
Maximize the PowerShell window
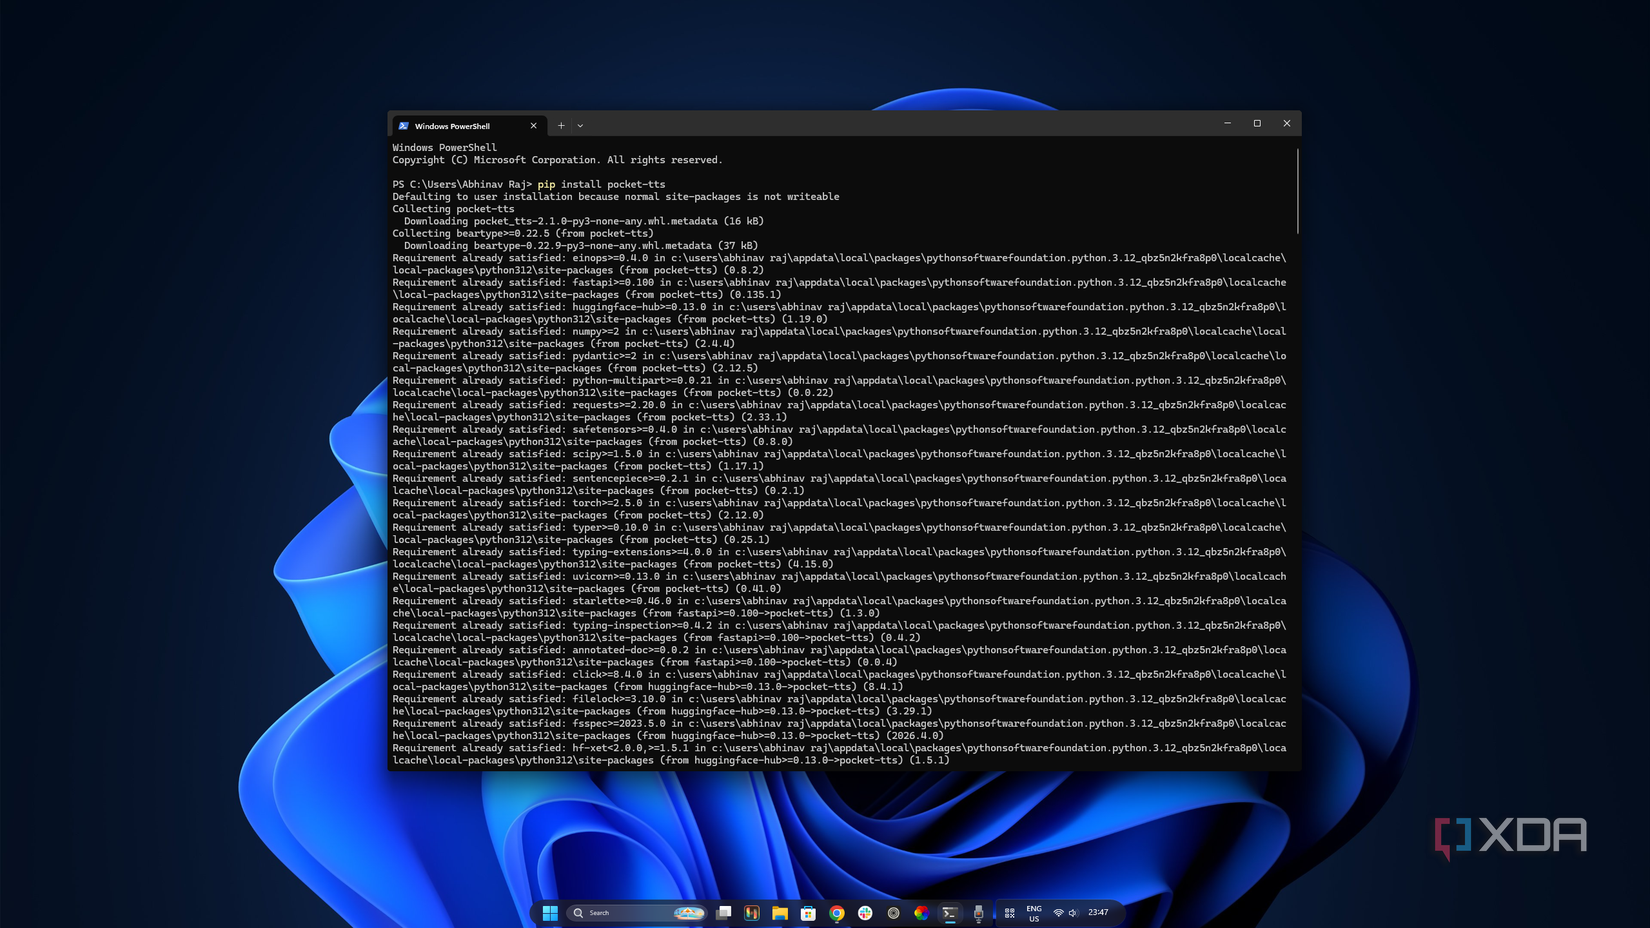(x=1257, y=123)
